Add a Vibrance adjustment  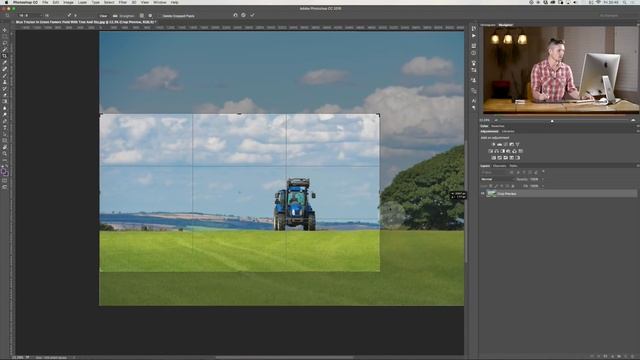click(518, 144)
